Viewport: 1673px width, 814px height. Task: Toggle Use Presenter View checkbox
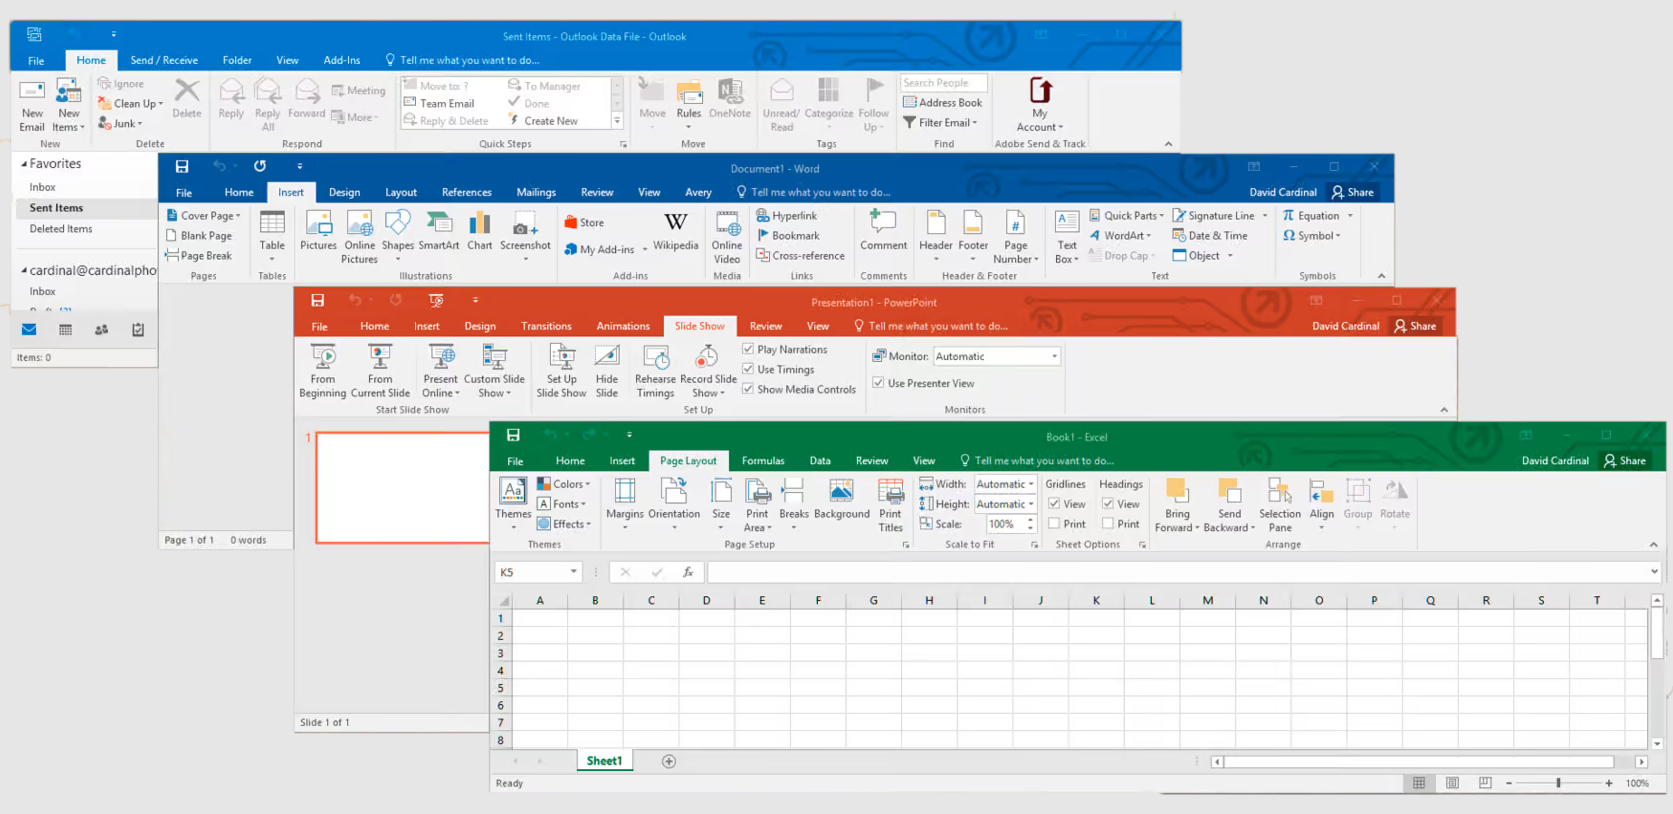[x=878, y=383]
